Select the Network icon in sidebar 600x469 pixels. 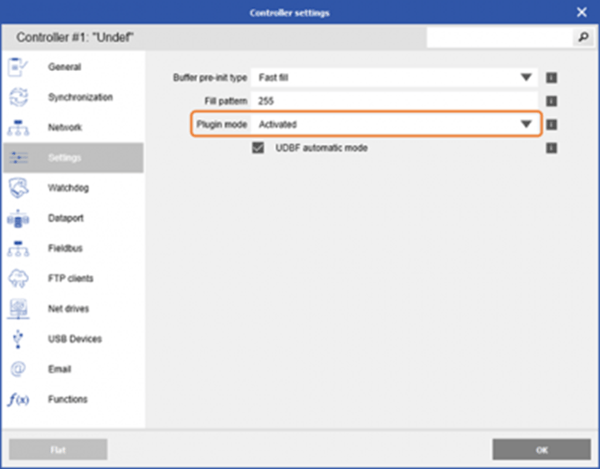(19, 128)
